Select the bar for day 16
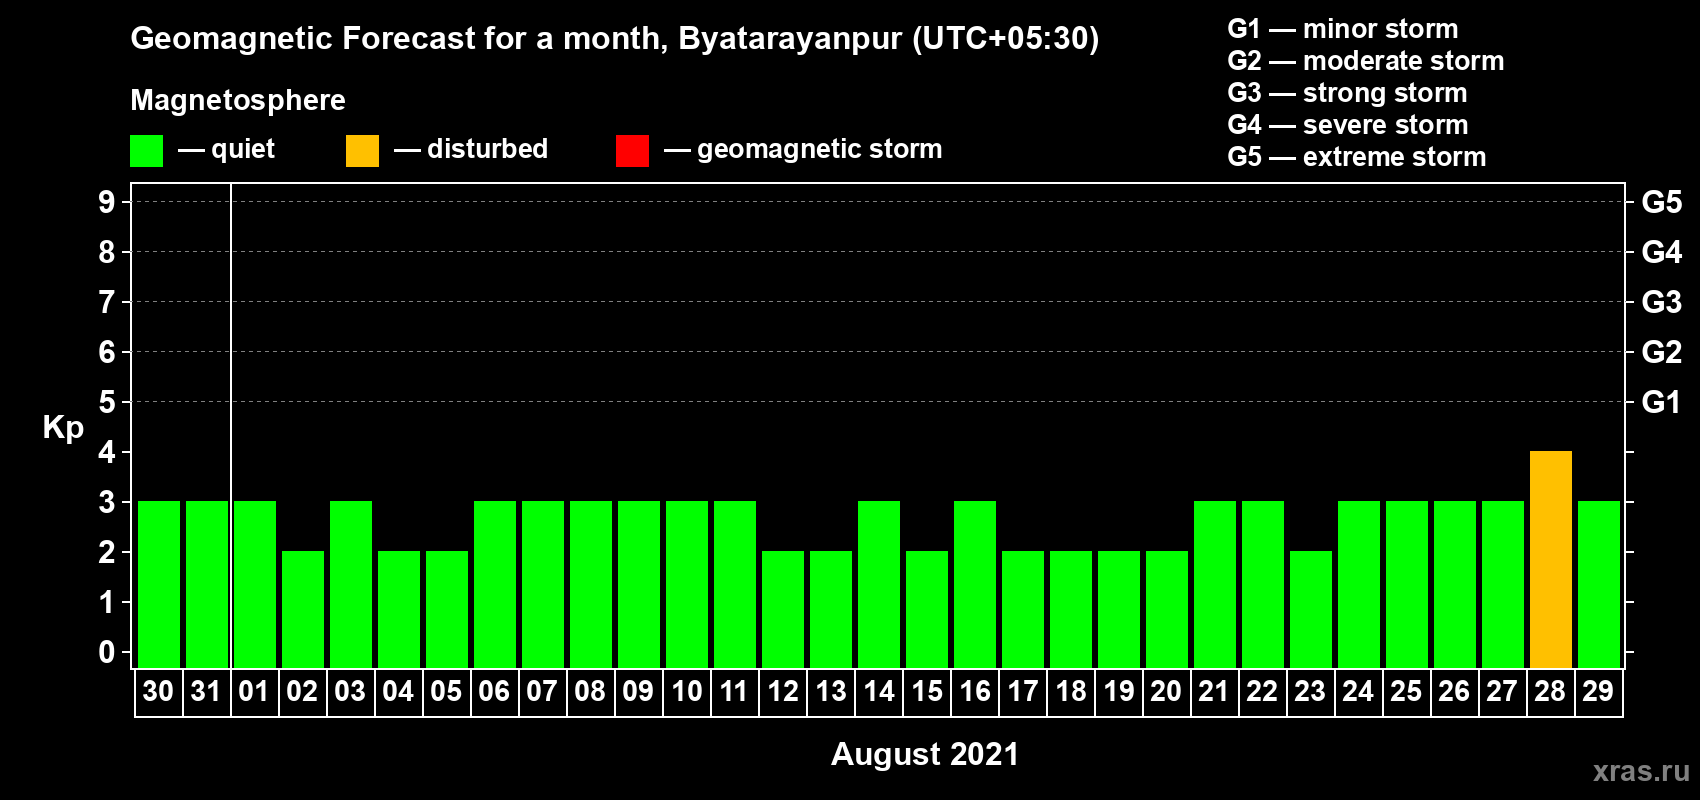 click(975, 584)
